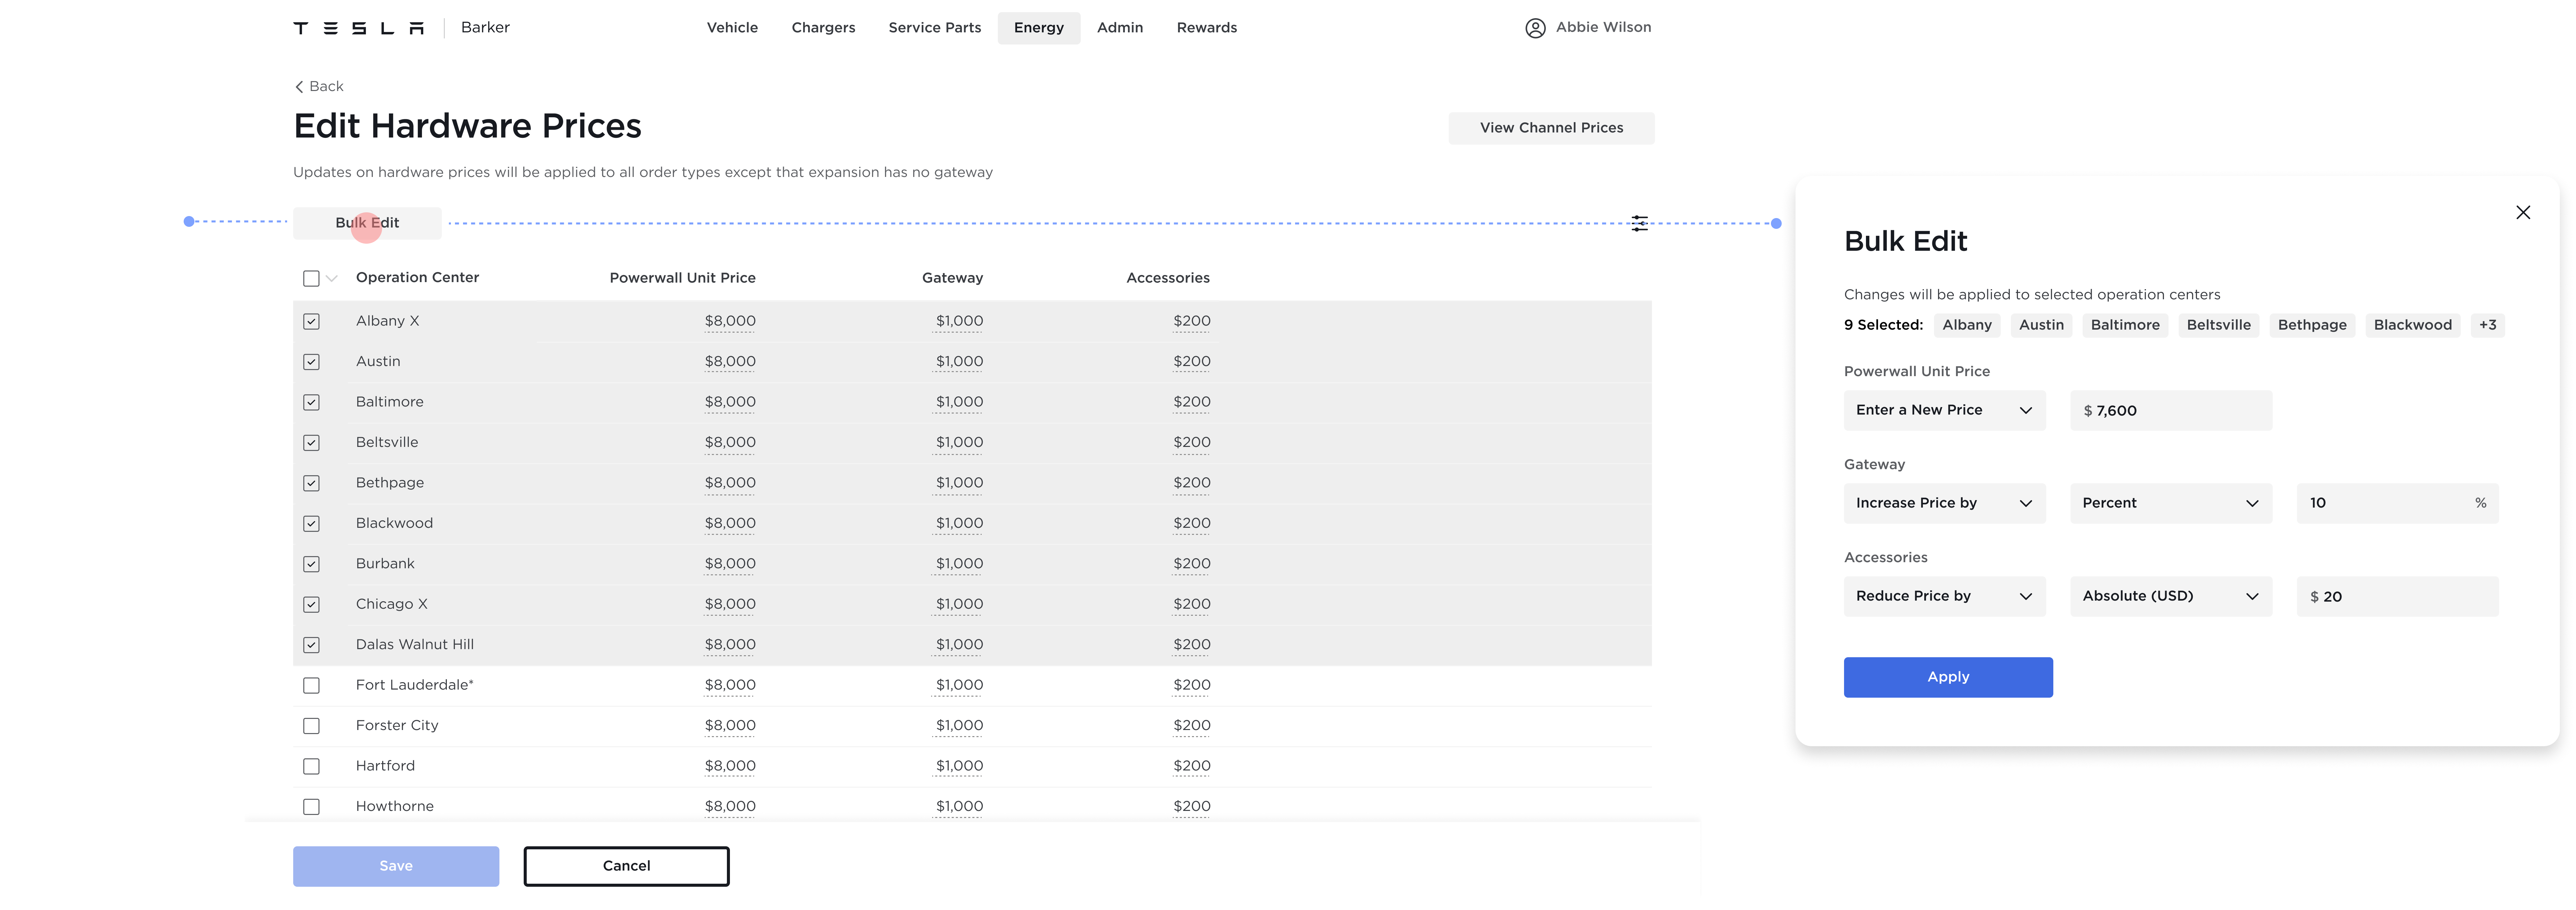This screenshot has width=2576, height=910.
Task: Click the Powerwall price field showing 7,600
Action: 2171,410
